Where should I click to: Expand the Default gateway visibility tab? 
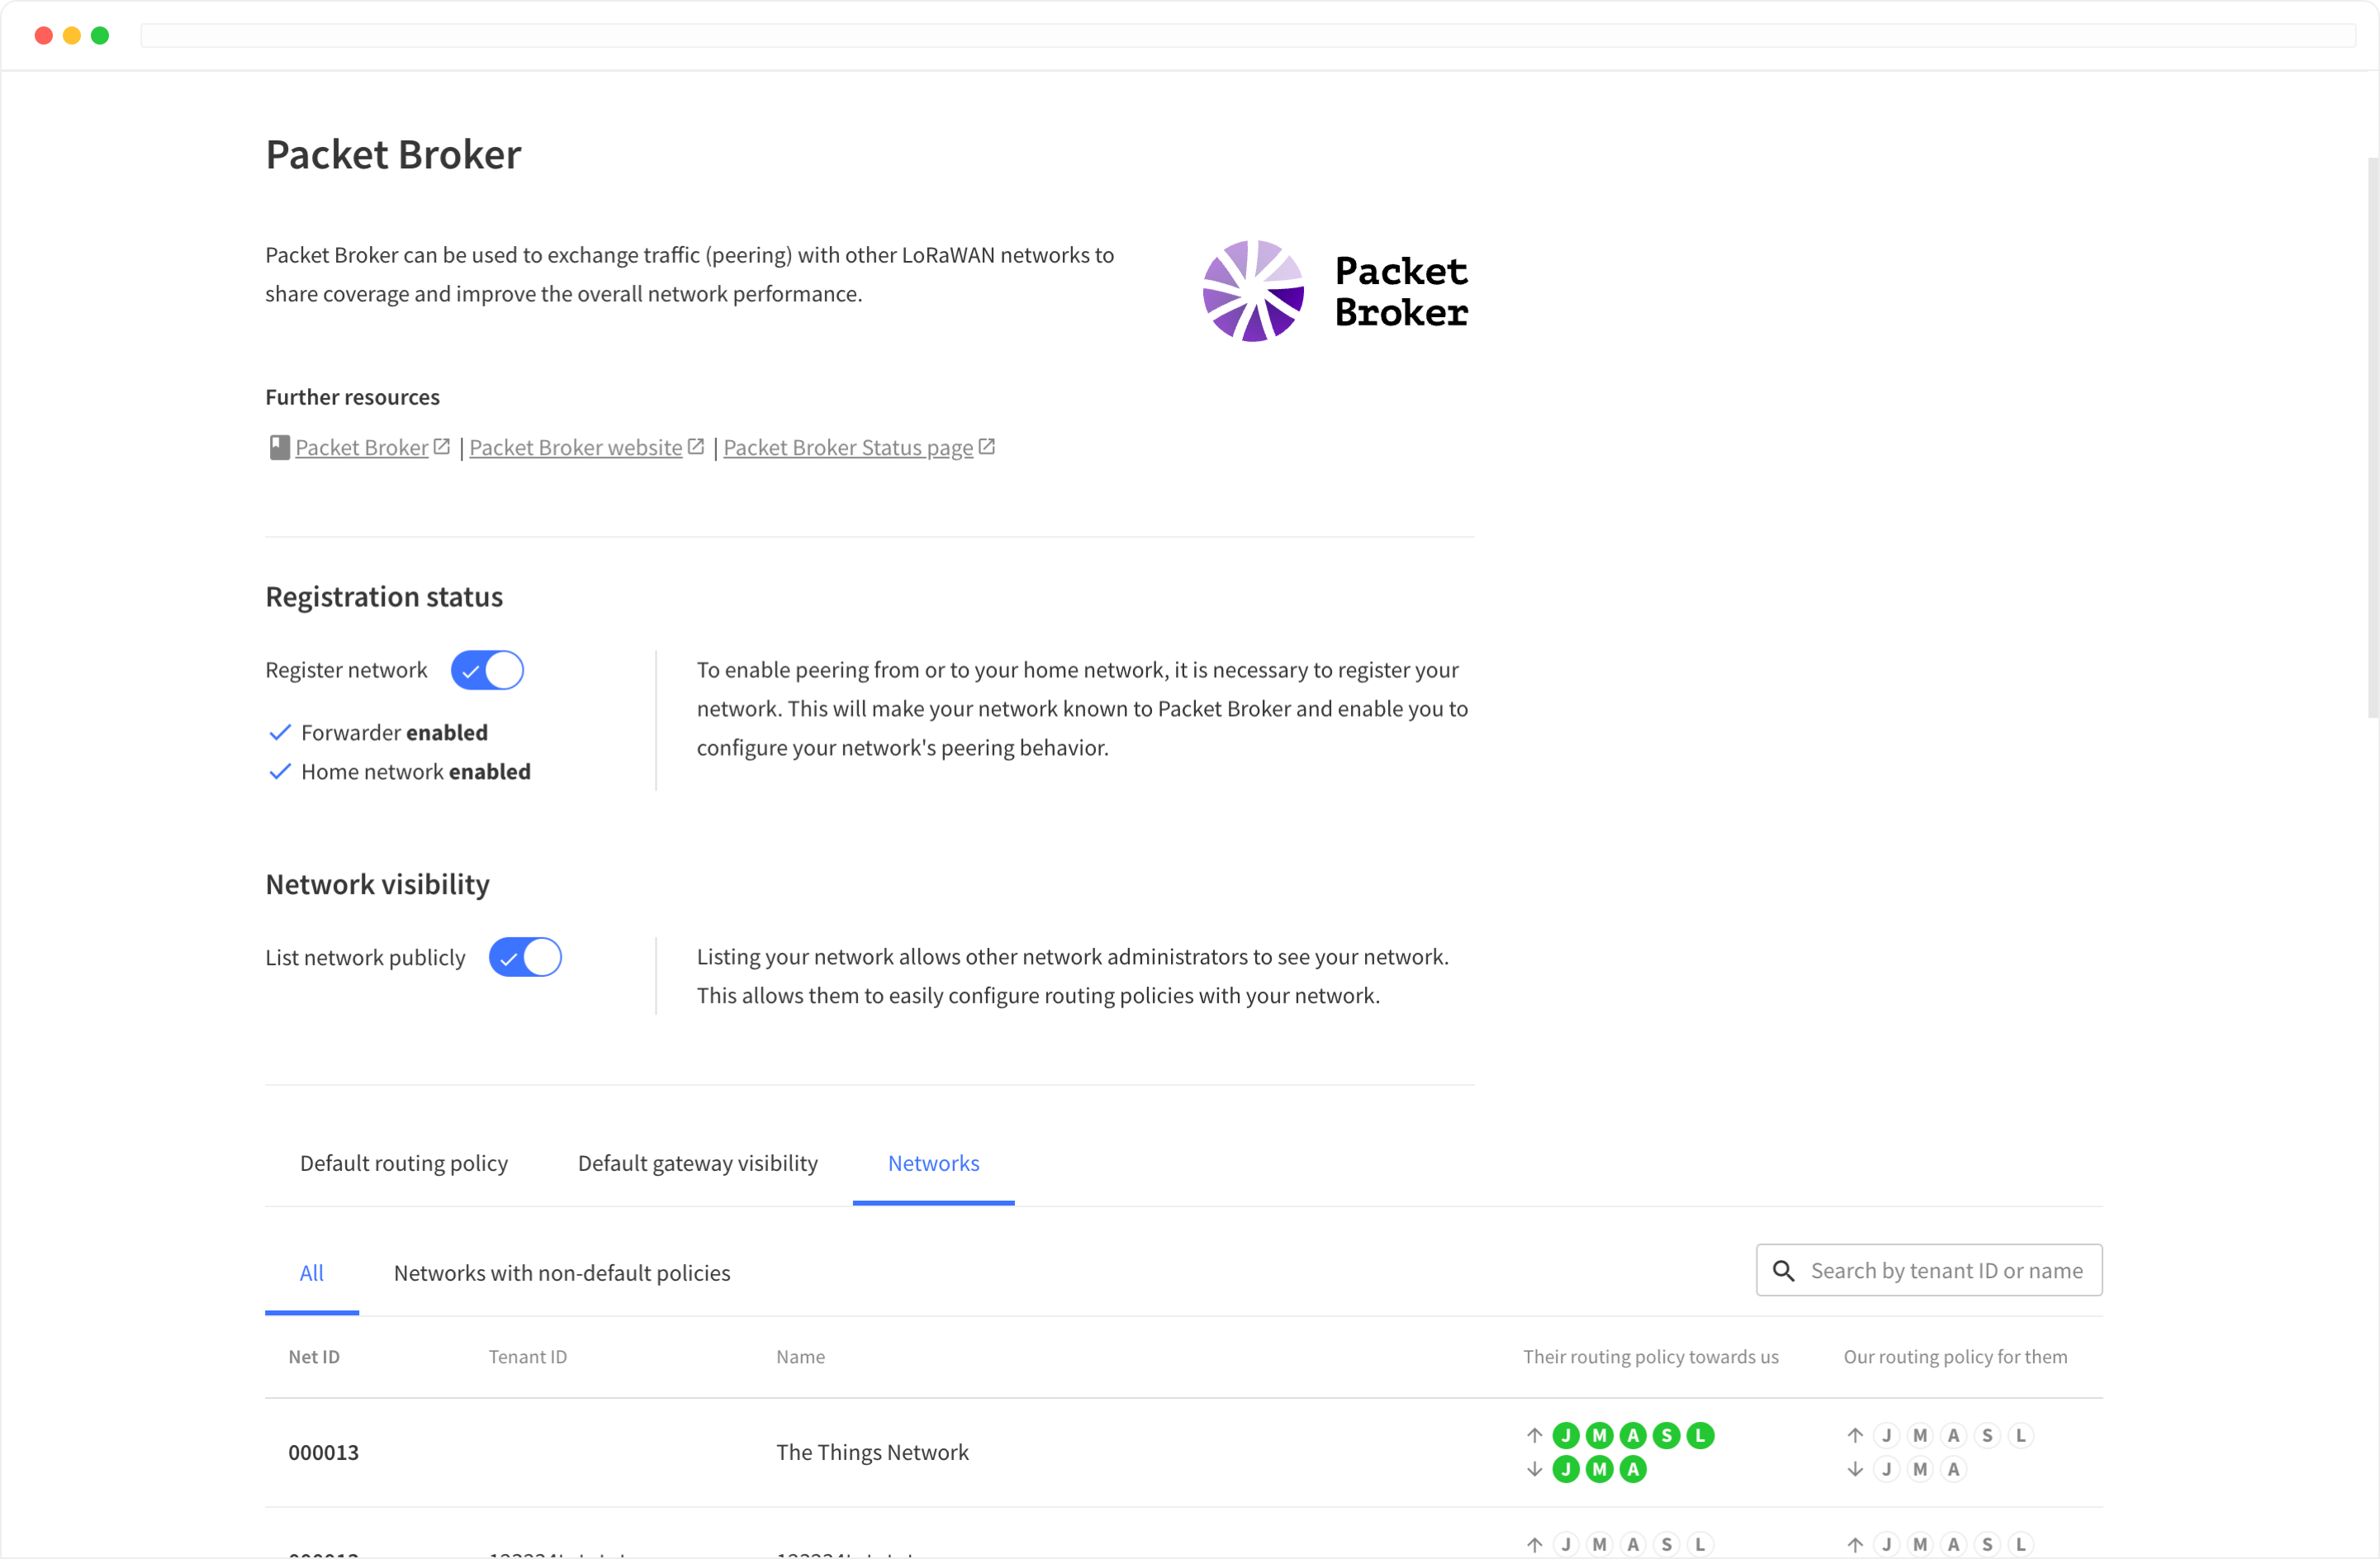click(698, 1163)
